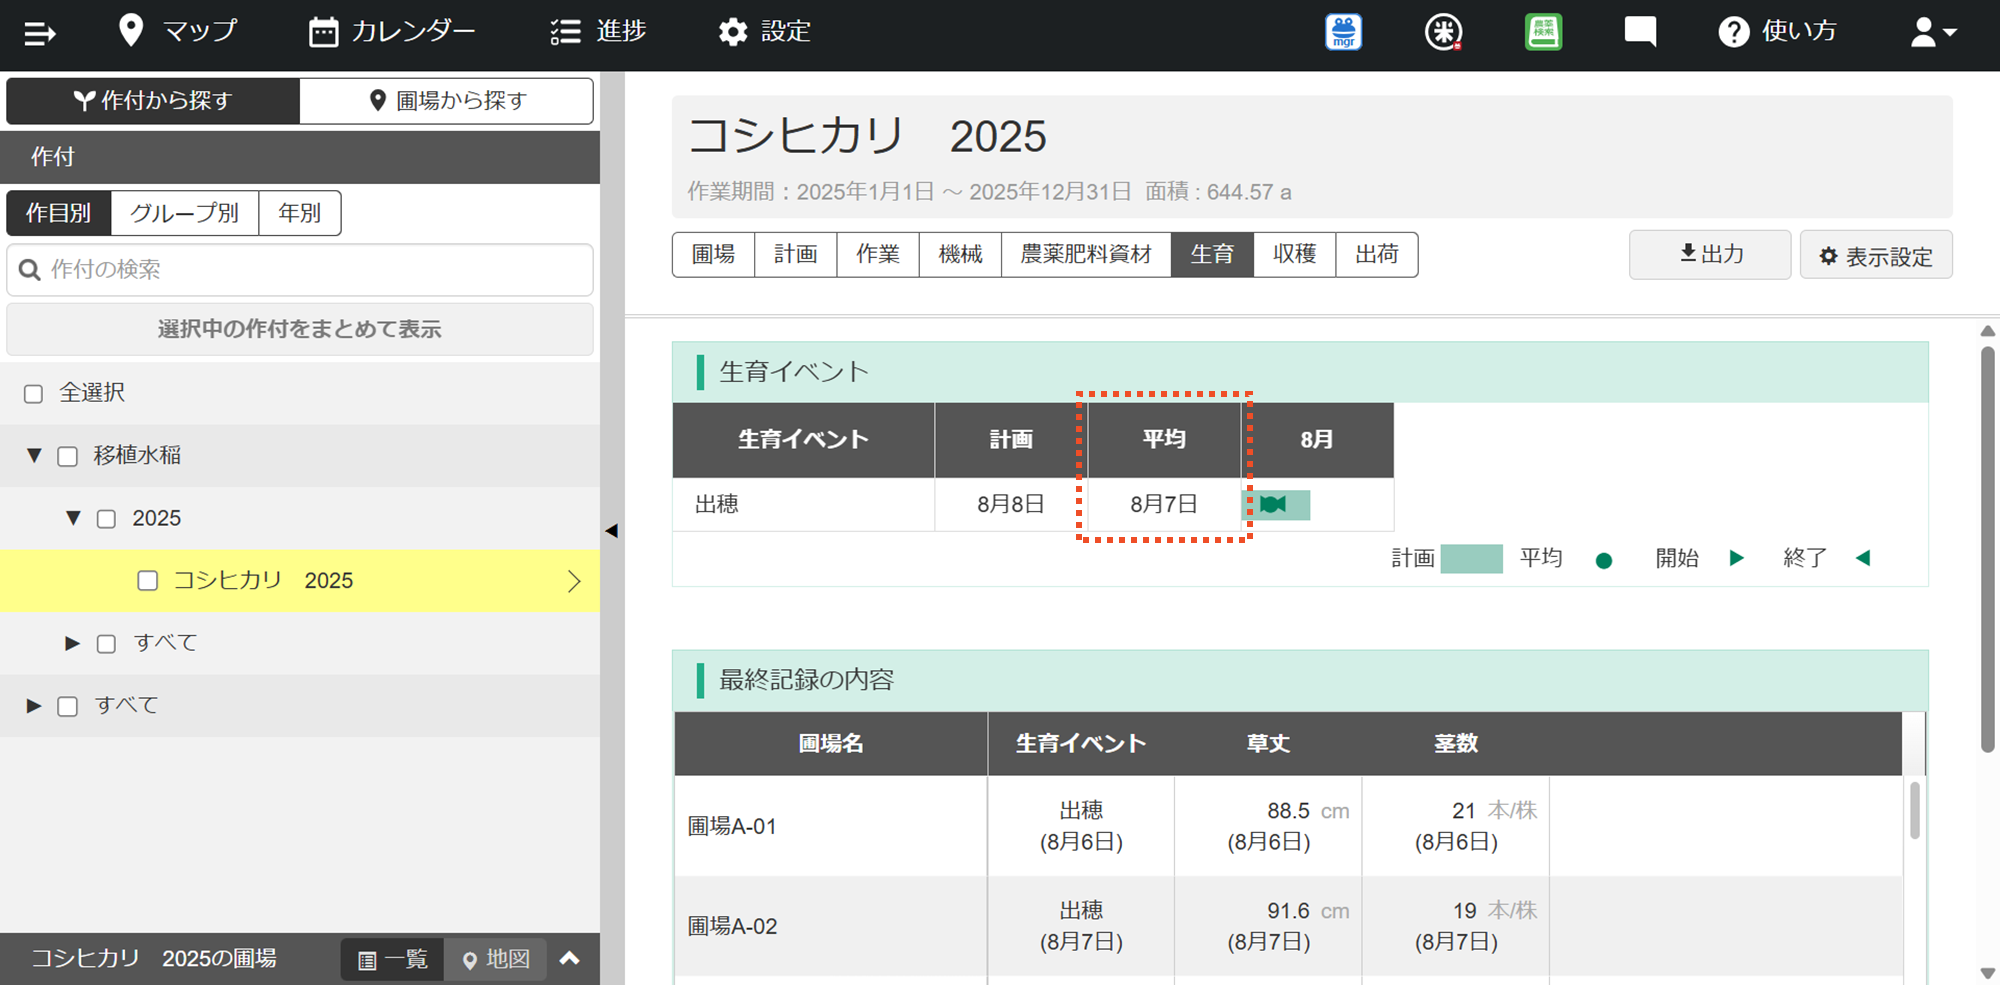Open the 進捗 progress view

pyautogui.click(x=598, y=31)
